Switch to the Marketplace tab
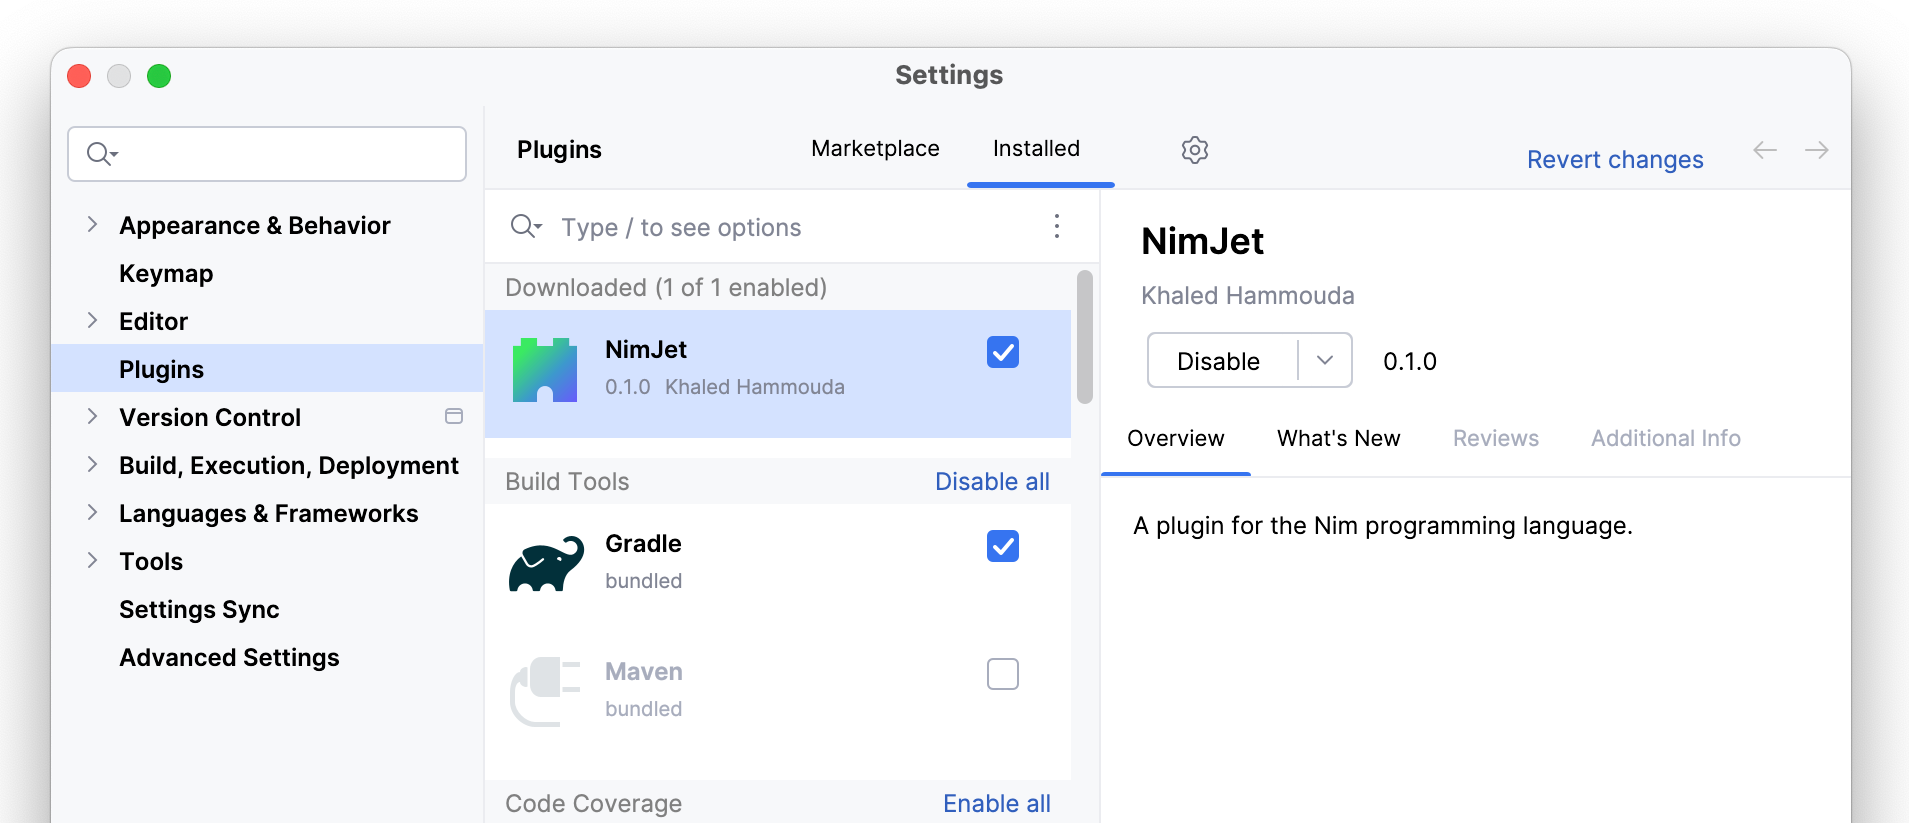This screenshot has width=1909, height=823. tap(875, 149)
